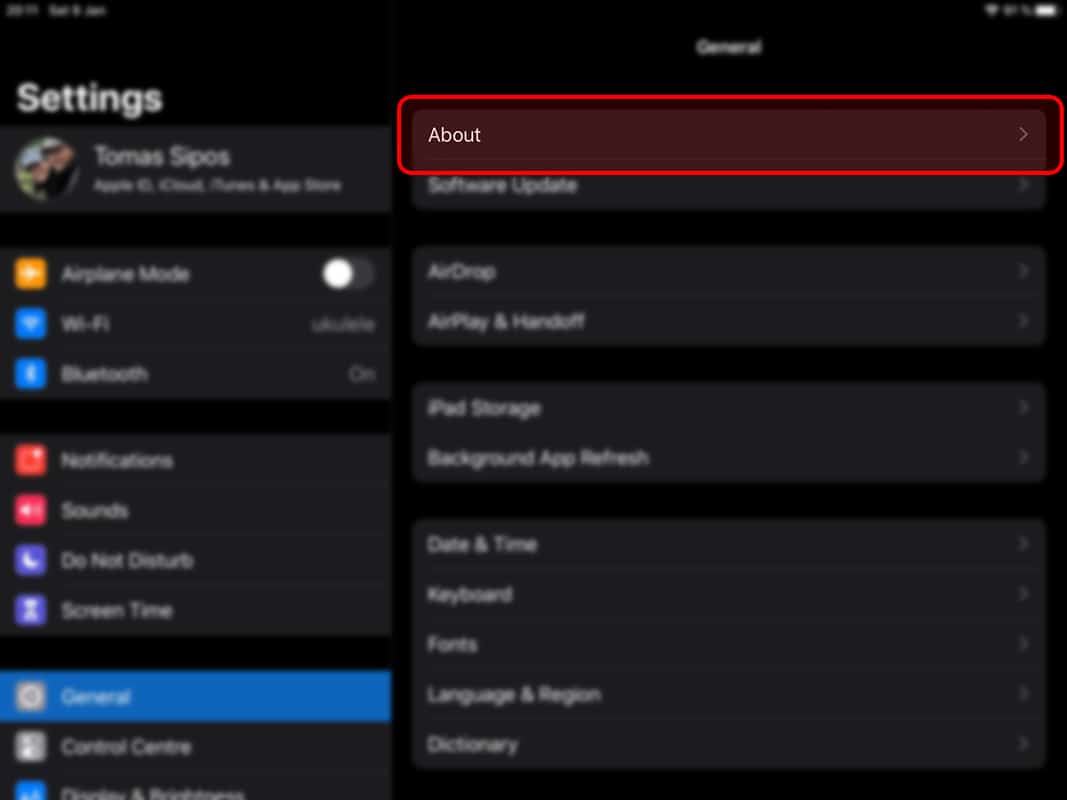Click the General gear icon
The height and width of the screenshot is (800, 1067).
(31, 697)
